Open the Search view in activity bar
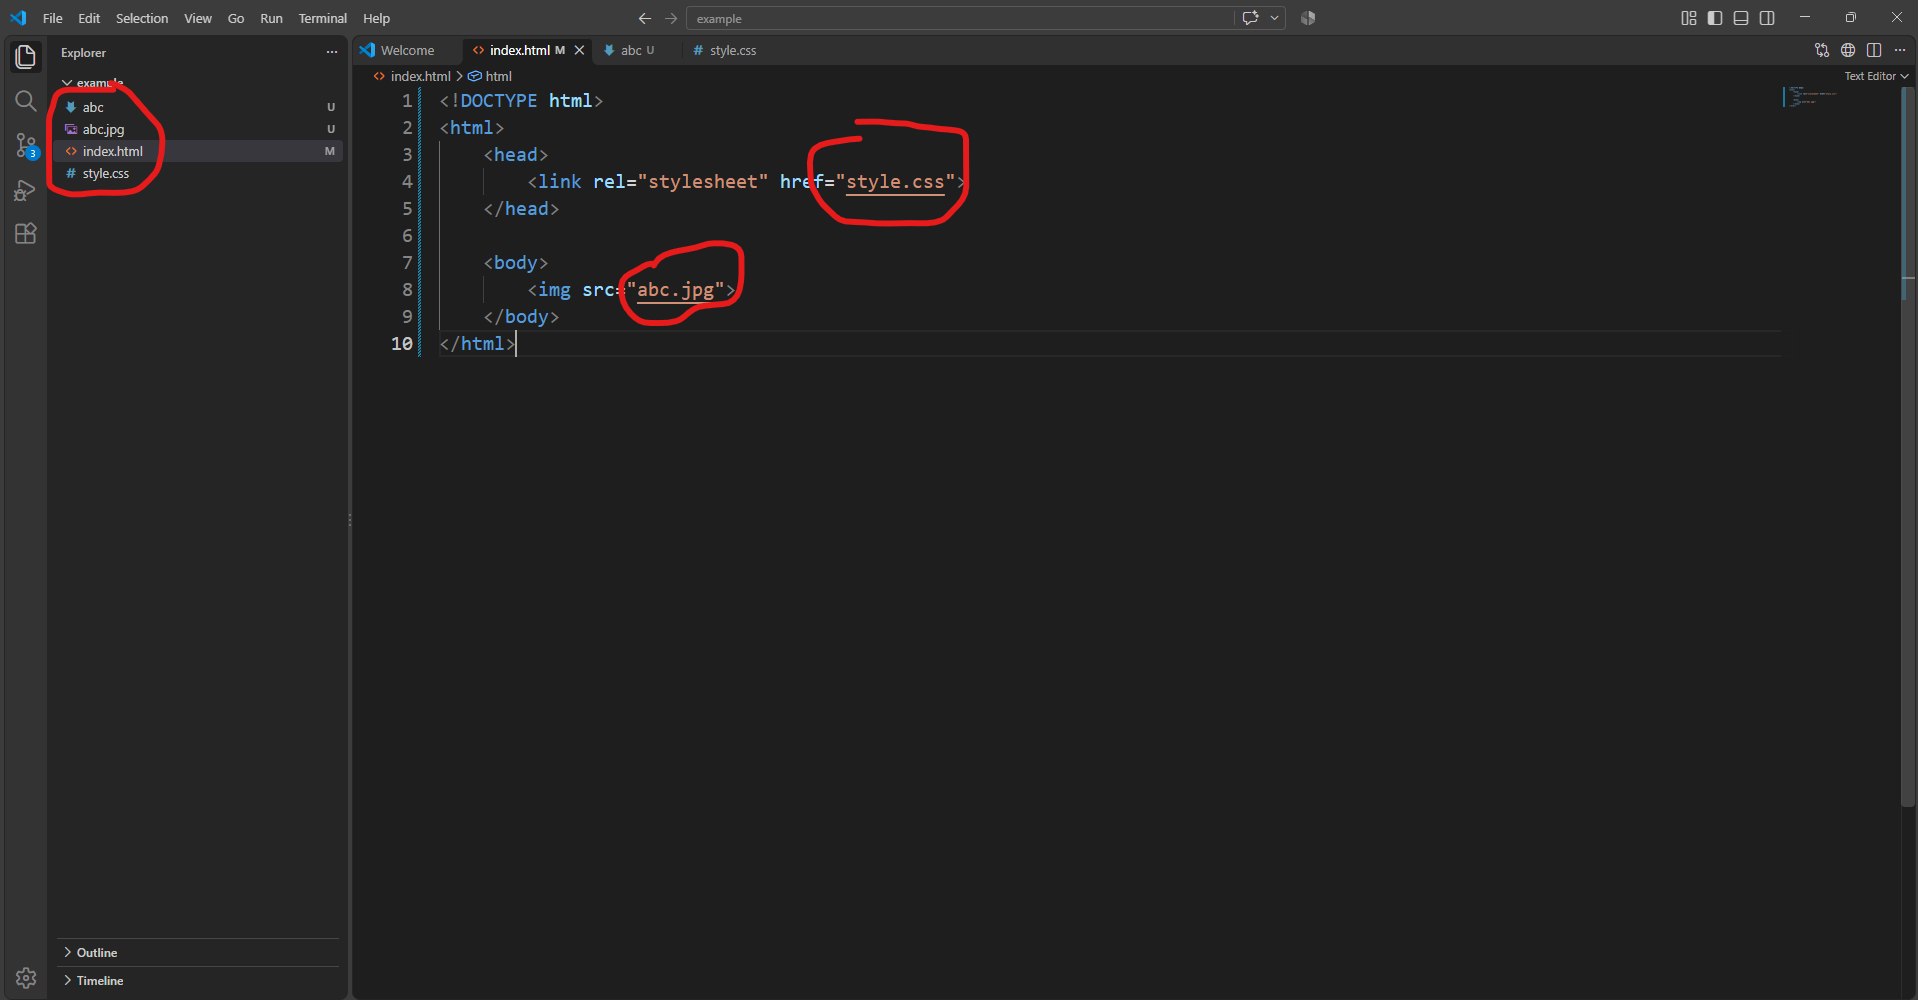This screenshot has width=1918, height=1000. [26, 101]
